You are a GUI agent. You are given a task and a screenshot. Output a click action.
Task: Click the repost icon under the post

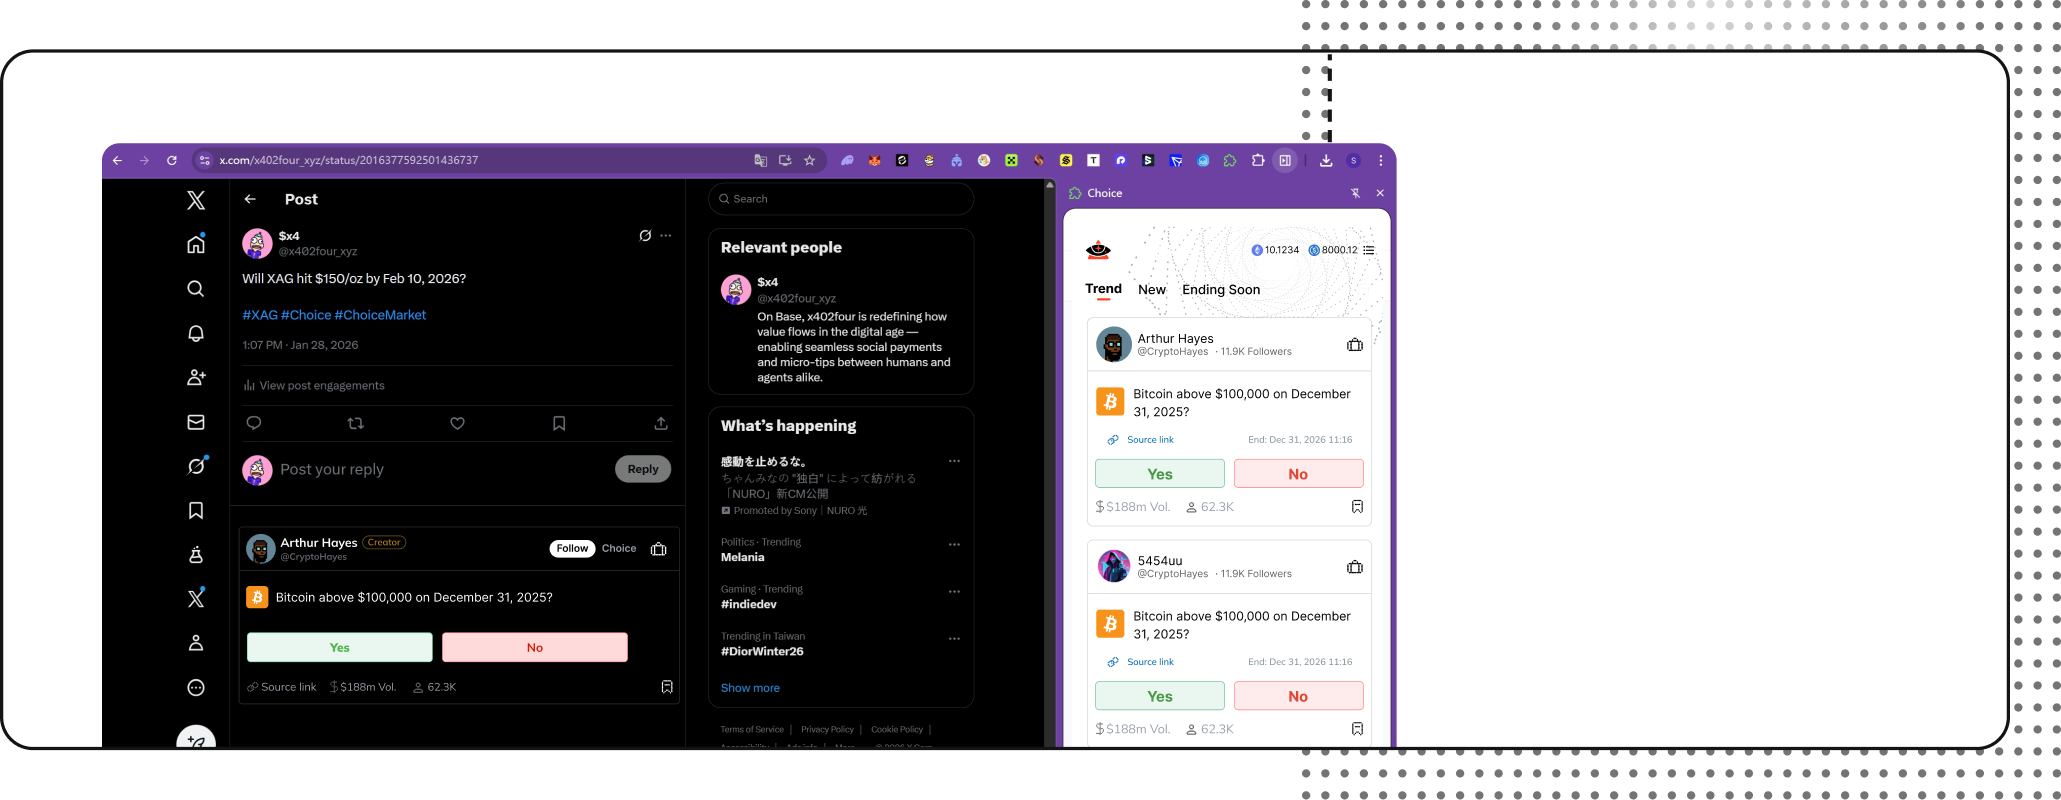point(355,424)
